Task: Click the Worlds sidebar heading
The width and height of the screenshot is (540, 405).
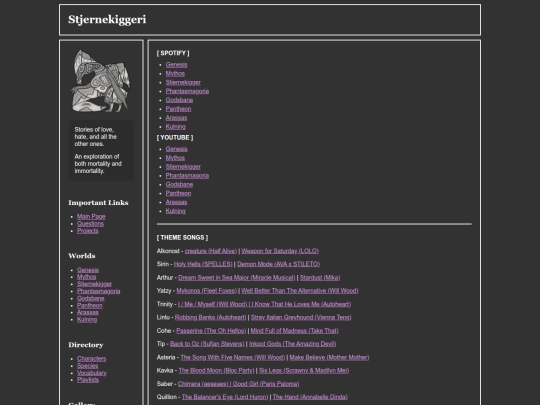Action: [82, 256]
